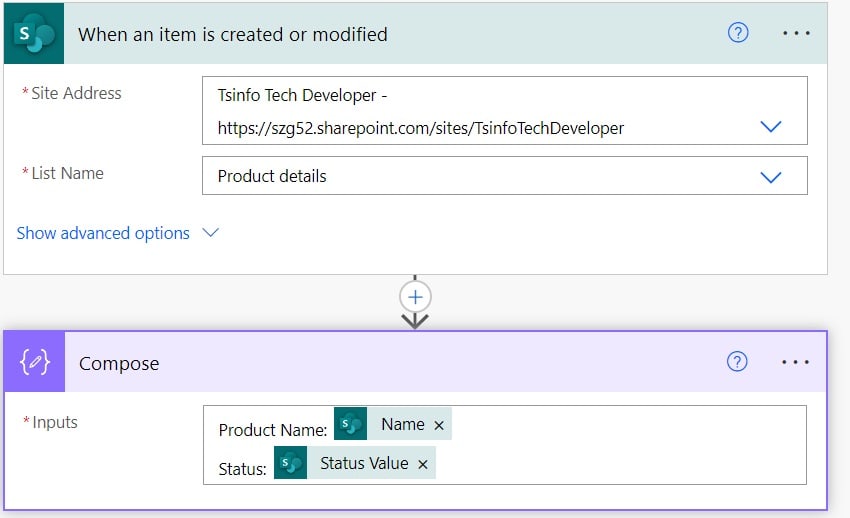
Task: Click the SharePoint trigger icon in header
Action: [x=34, y=34]
